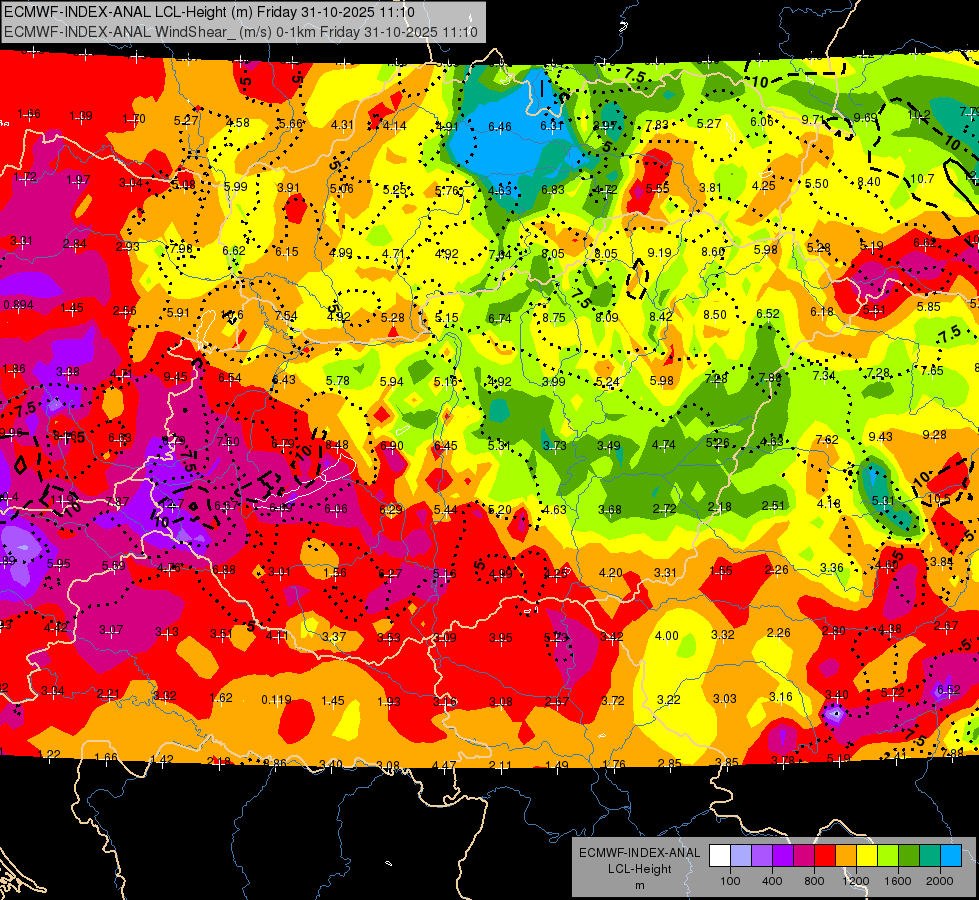
Task: Click the wind shear value 3.49
Action: click(609, 445)
